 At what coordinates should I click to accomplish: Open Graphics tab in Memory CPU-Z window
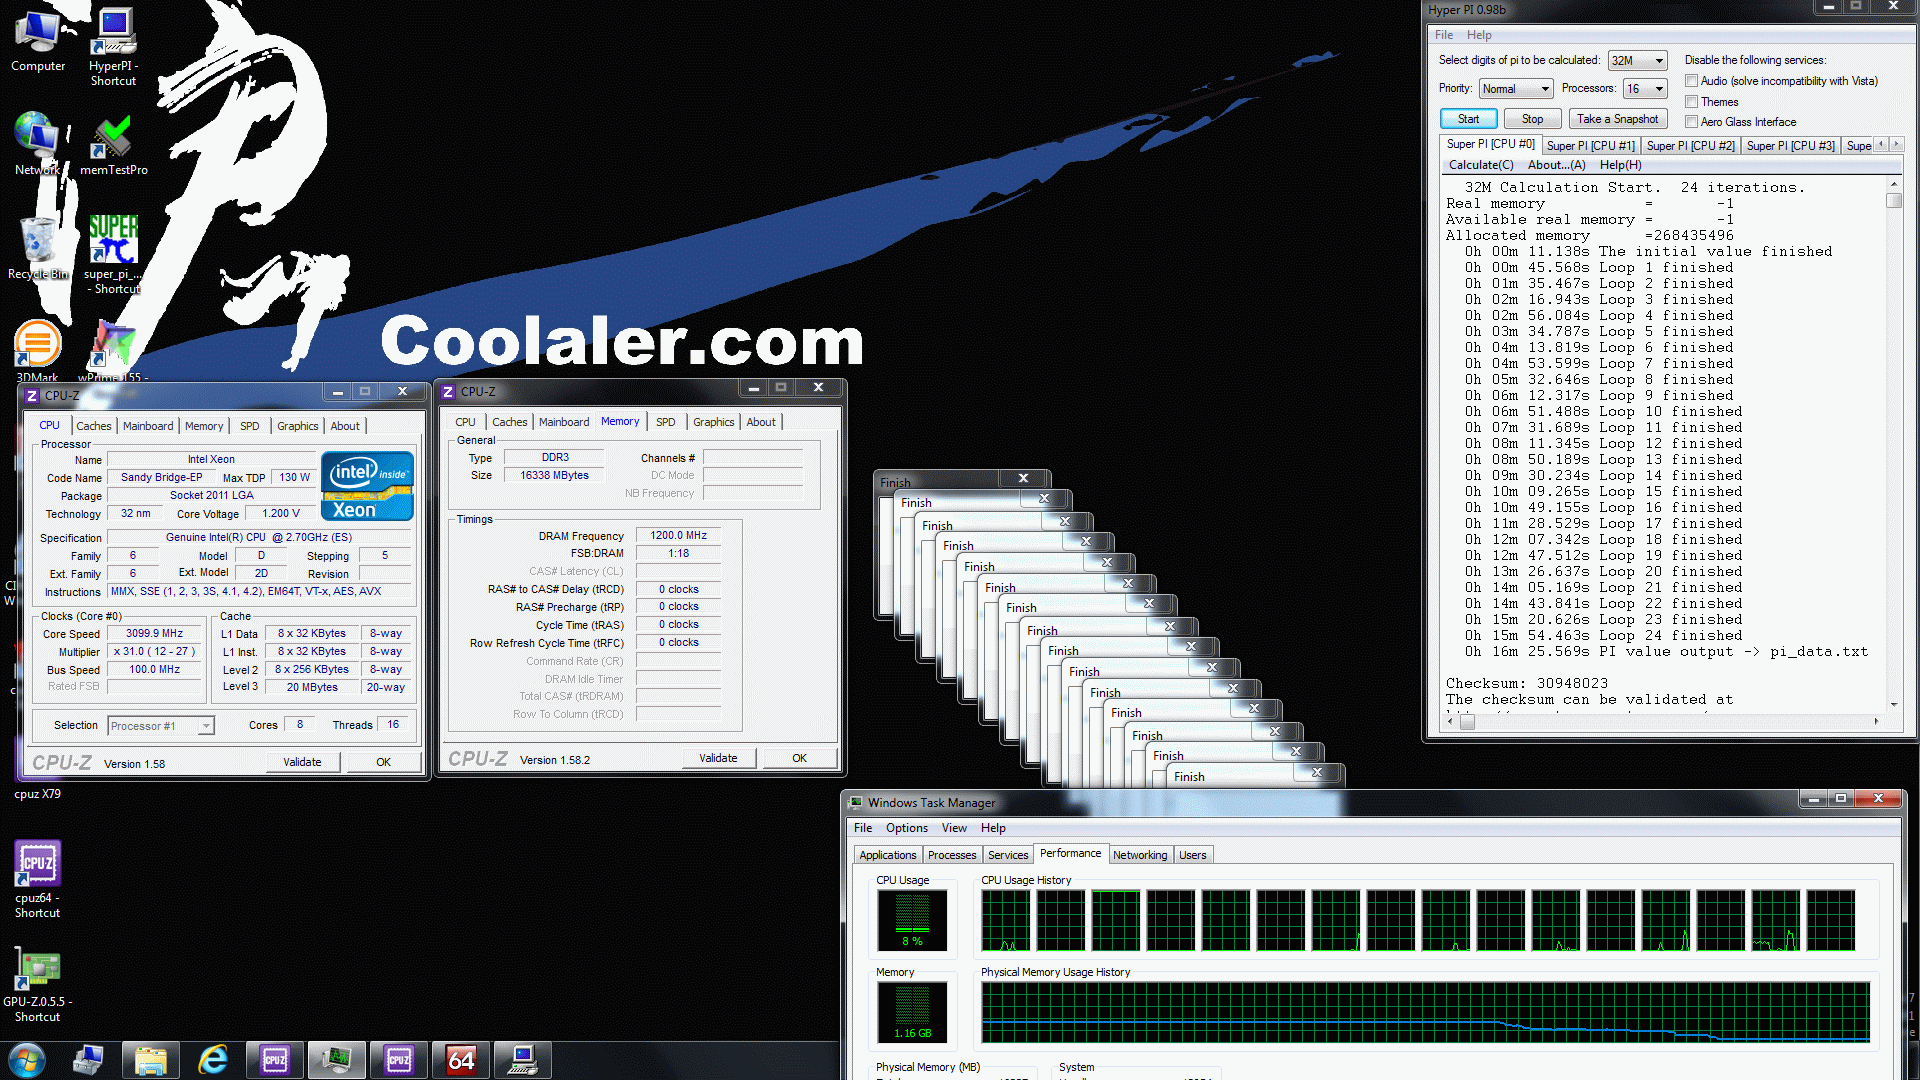coord(713,422)
